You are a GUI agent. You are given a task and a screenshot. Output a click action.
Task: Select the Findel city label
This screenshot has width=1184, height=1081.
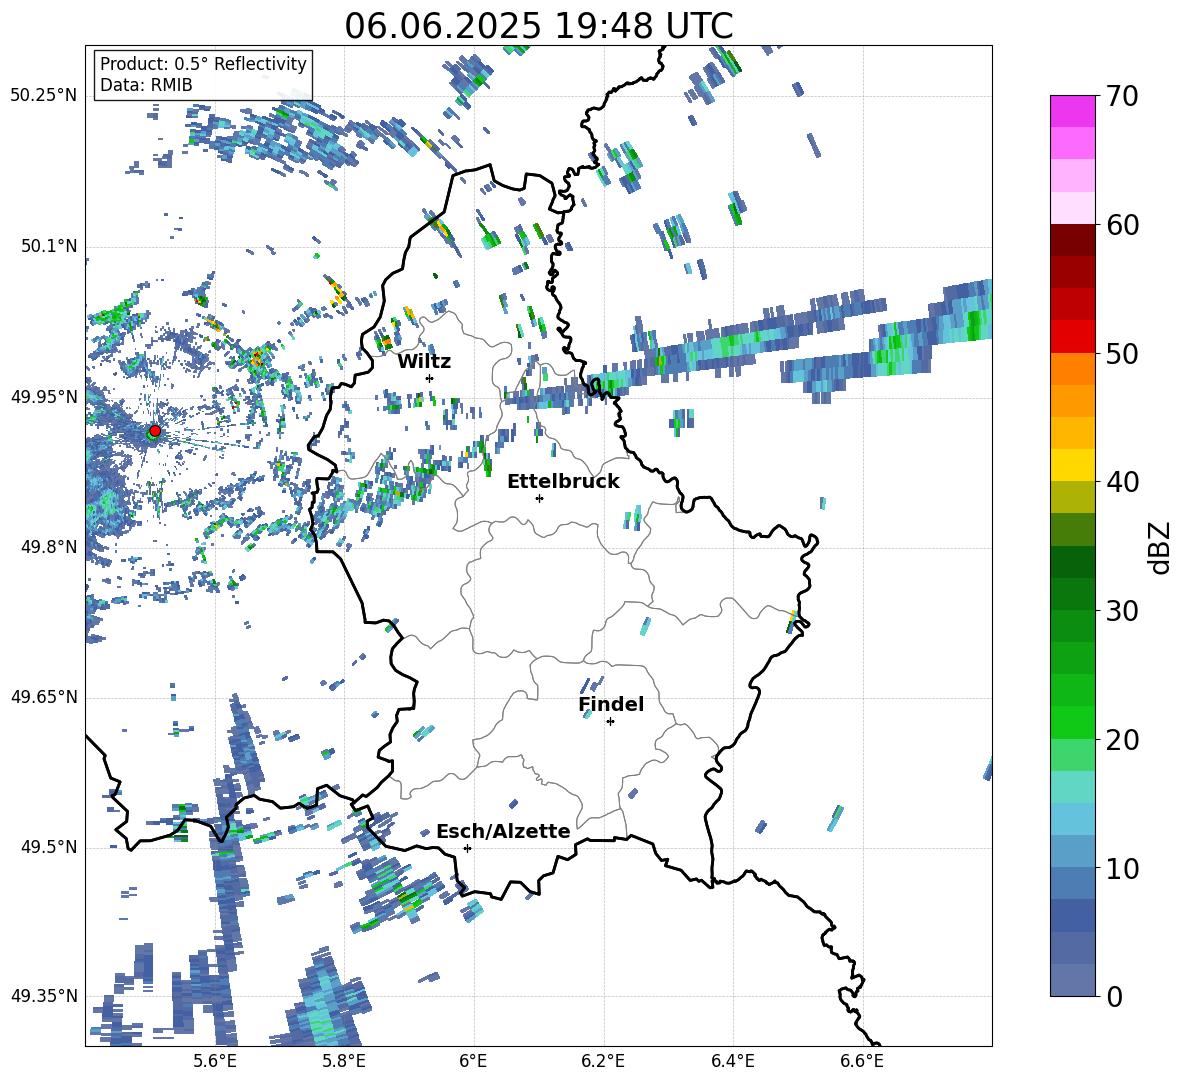[611, 704]
